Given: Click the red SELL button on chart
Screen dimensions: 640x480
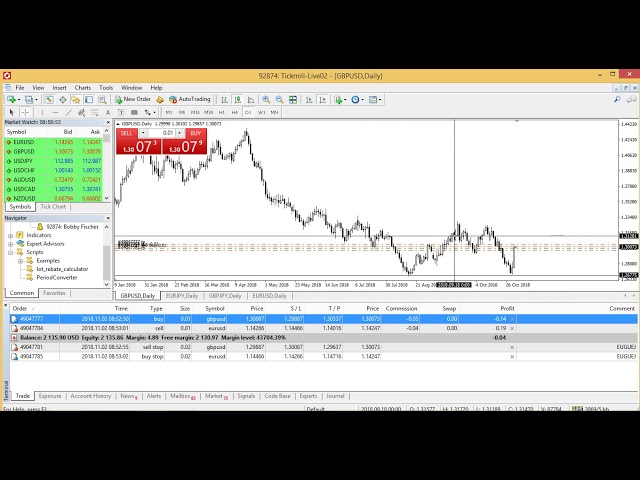Looking at the screenshot, I should point(126,133).
